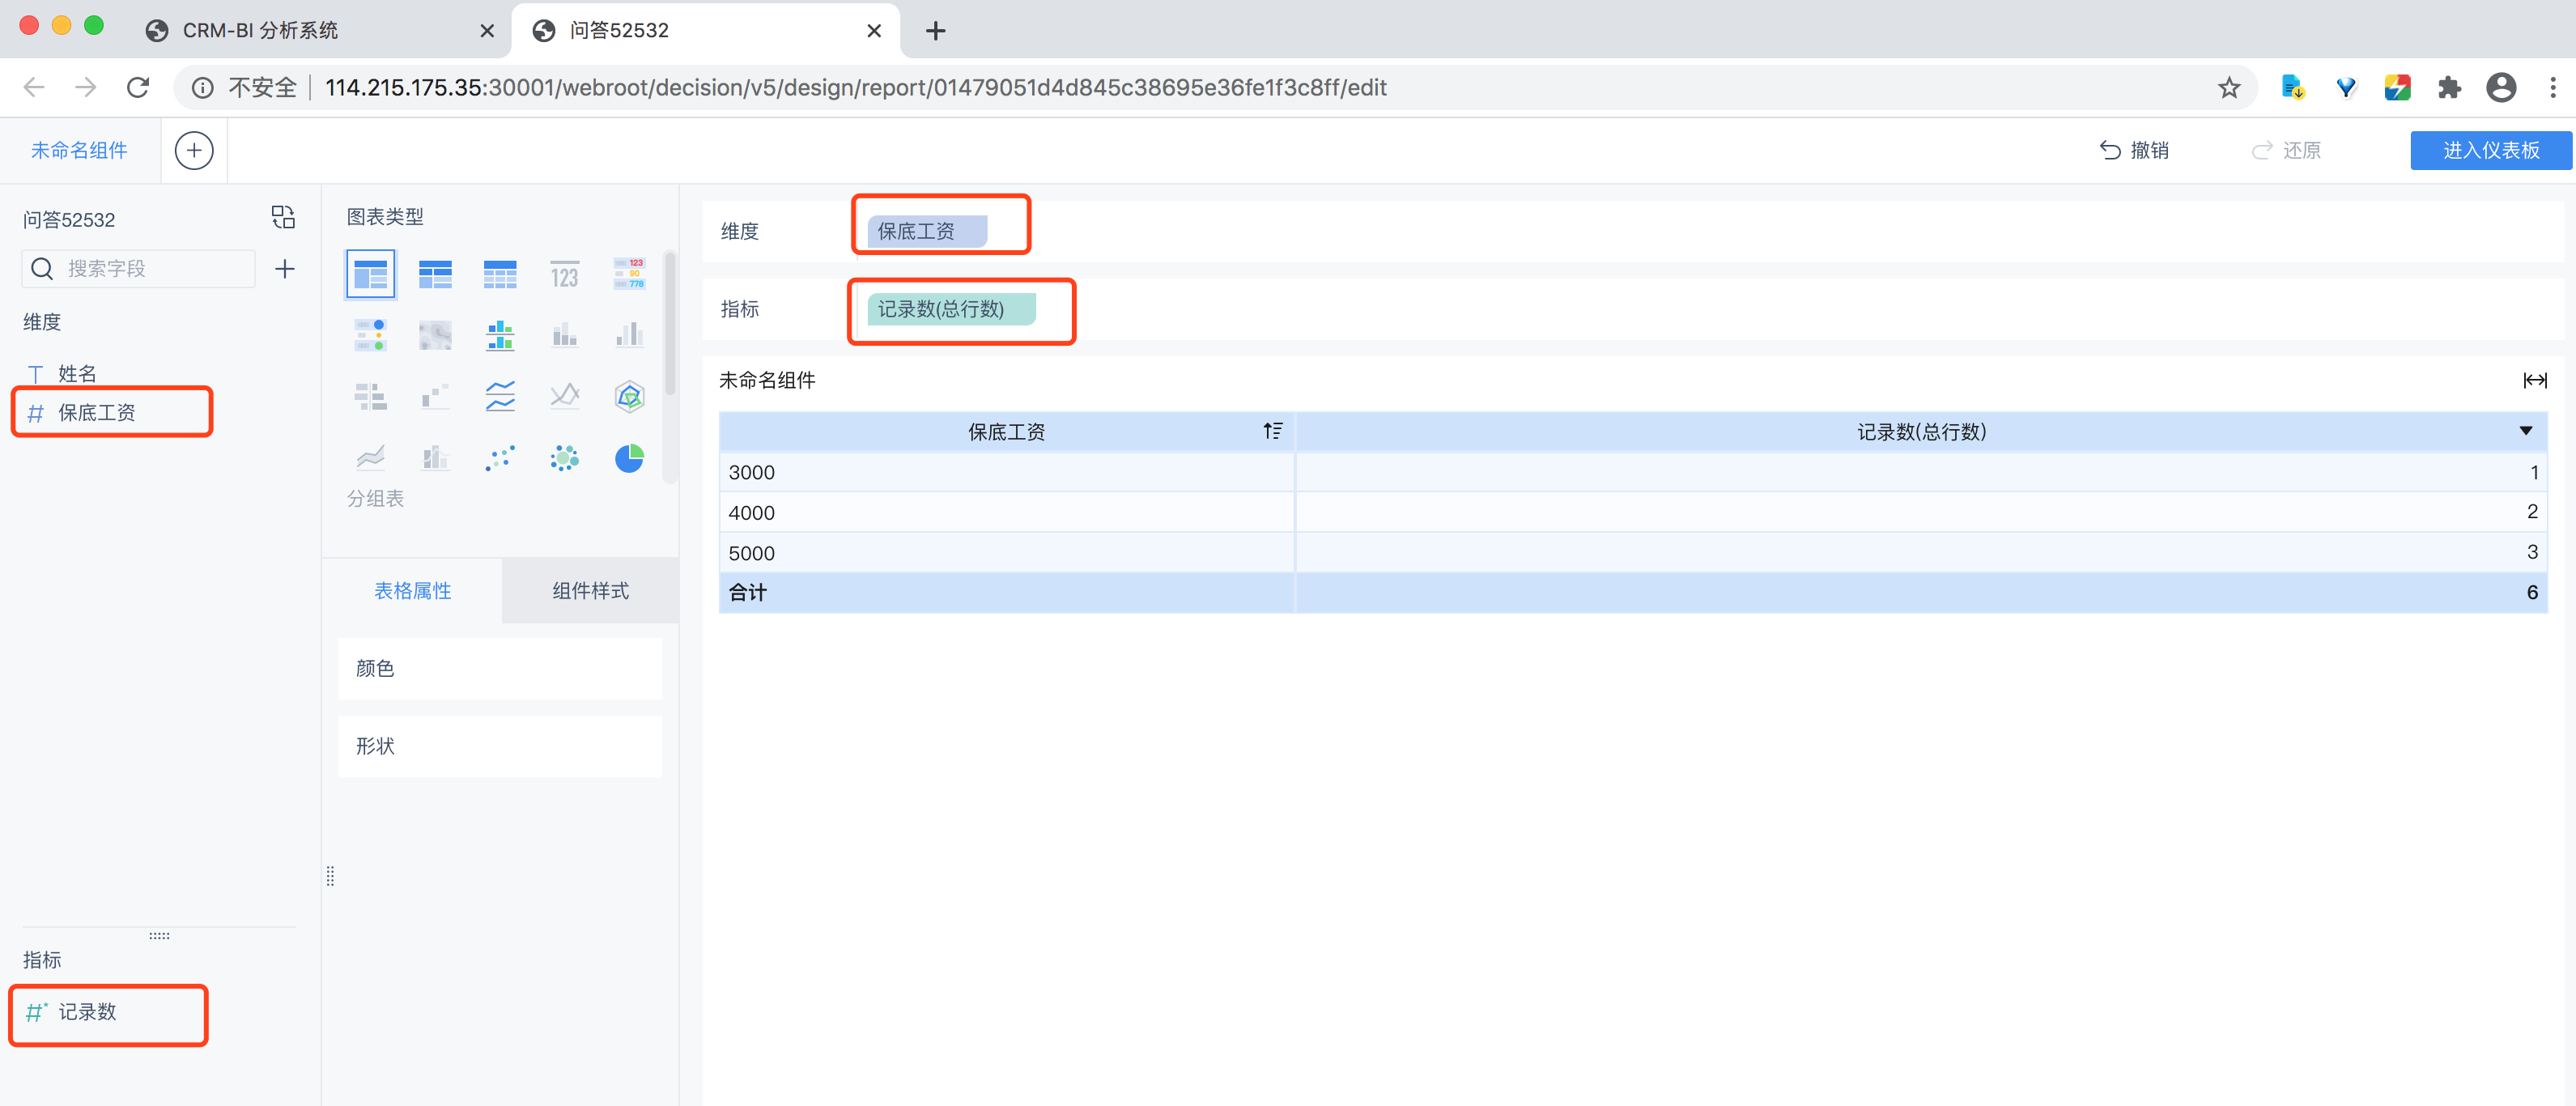The image size is (2576, 1106).
Task: Select the scatter plot chart type
Action: [x=500, y=458]
